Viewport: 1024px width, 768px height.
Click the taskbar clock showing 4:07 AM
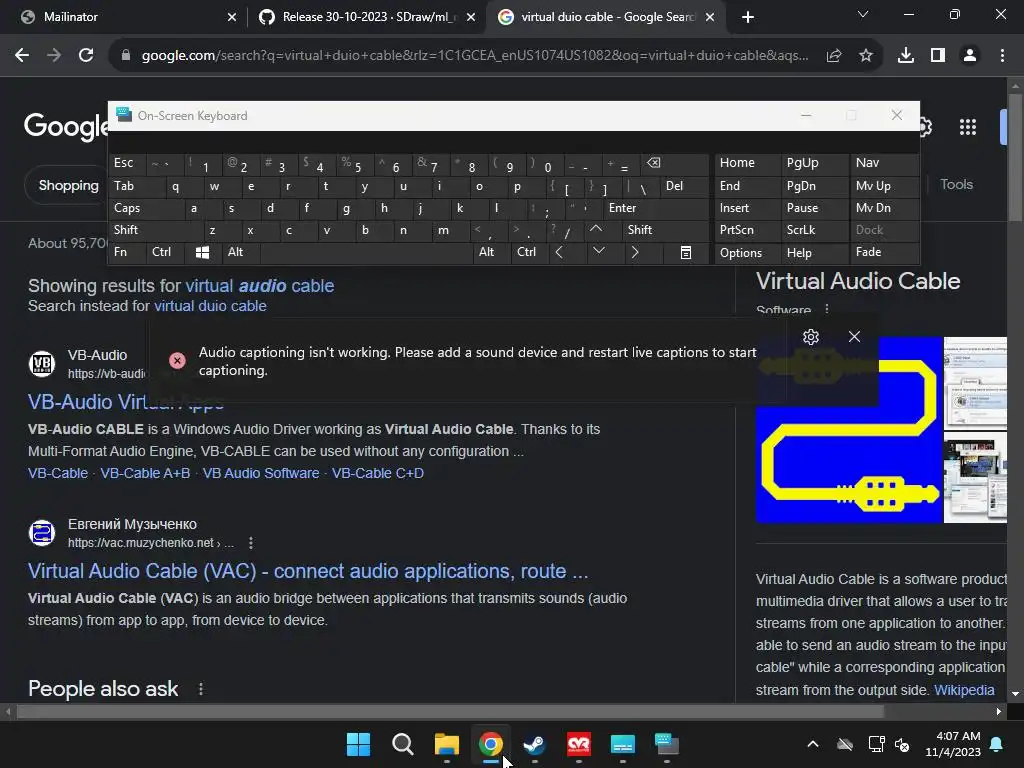[953, 744]
